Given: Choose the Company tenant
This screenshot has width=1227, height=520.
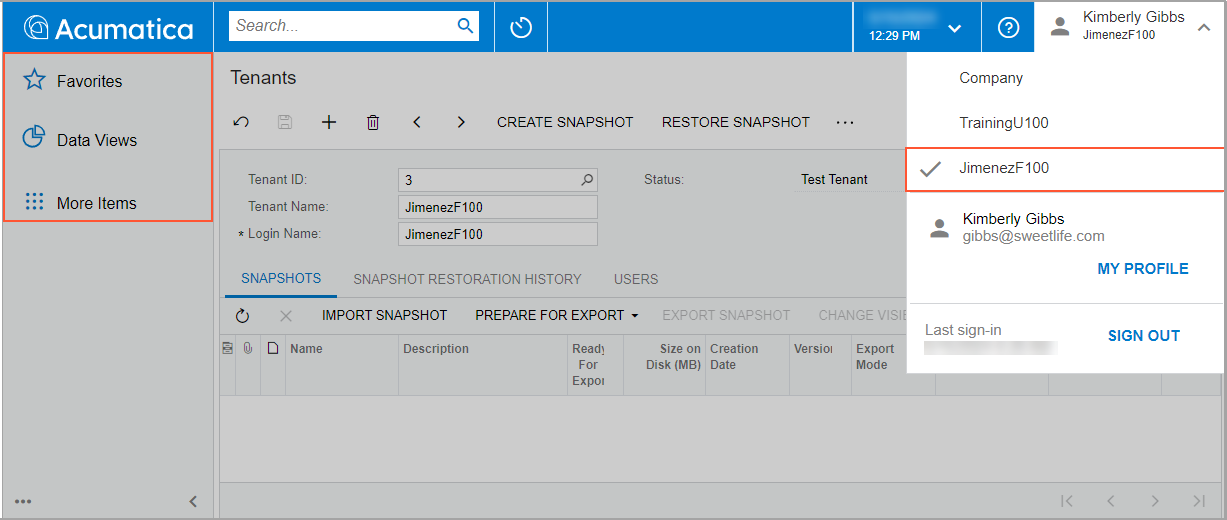Looking at the screenshot, I should click(991, 78).
